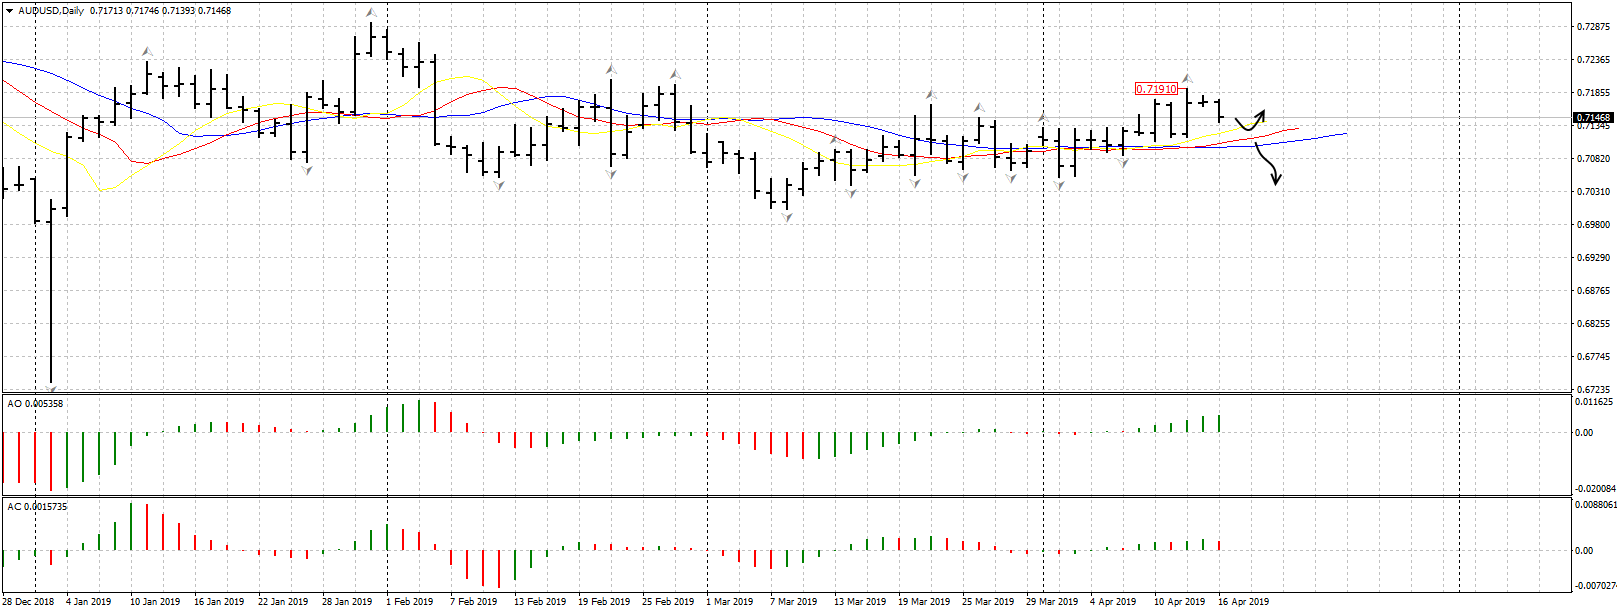Image resolution: width=1617 pixels, height=613 pixels.
Task: Click the downward curved black arrow drawing
Action: click(1268, 162)
